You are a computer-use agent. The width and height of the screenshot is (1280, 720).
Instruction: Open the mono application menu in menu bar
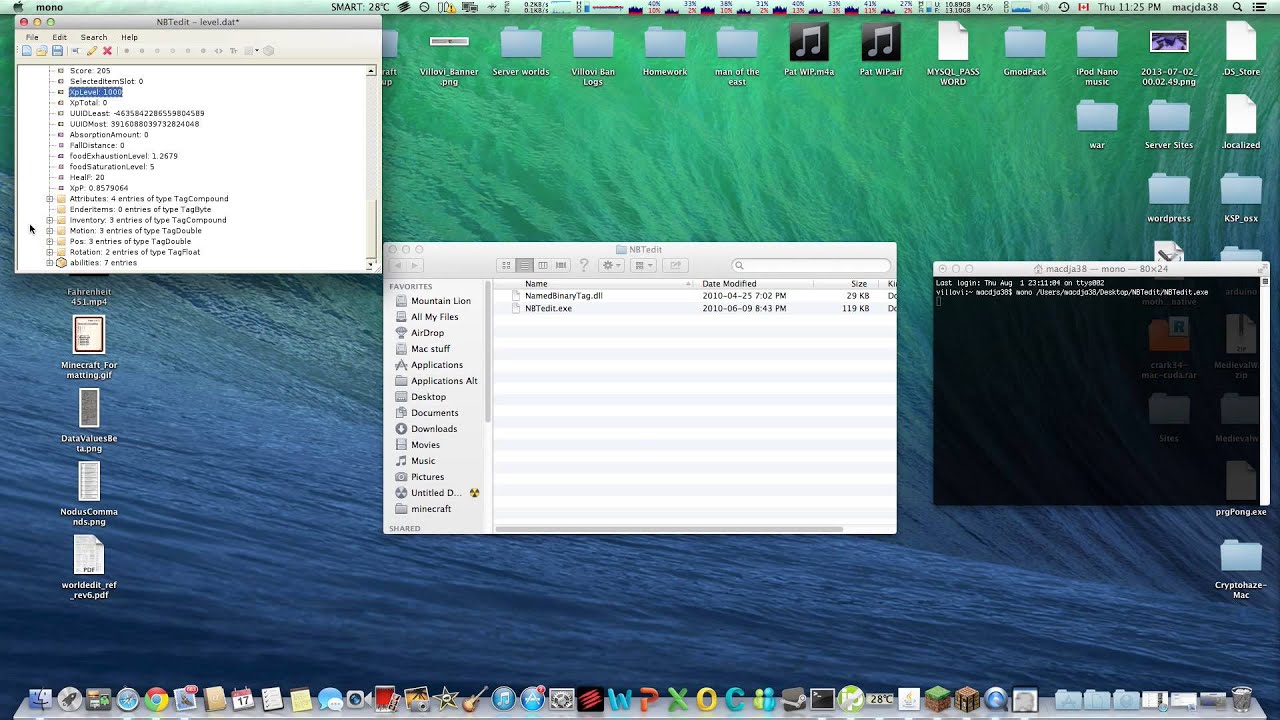pyautogui.click(x=49, y=7)
